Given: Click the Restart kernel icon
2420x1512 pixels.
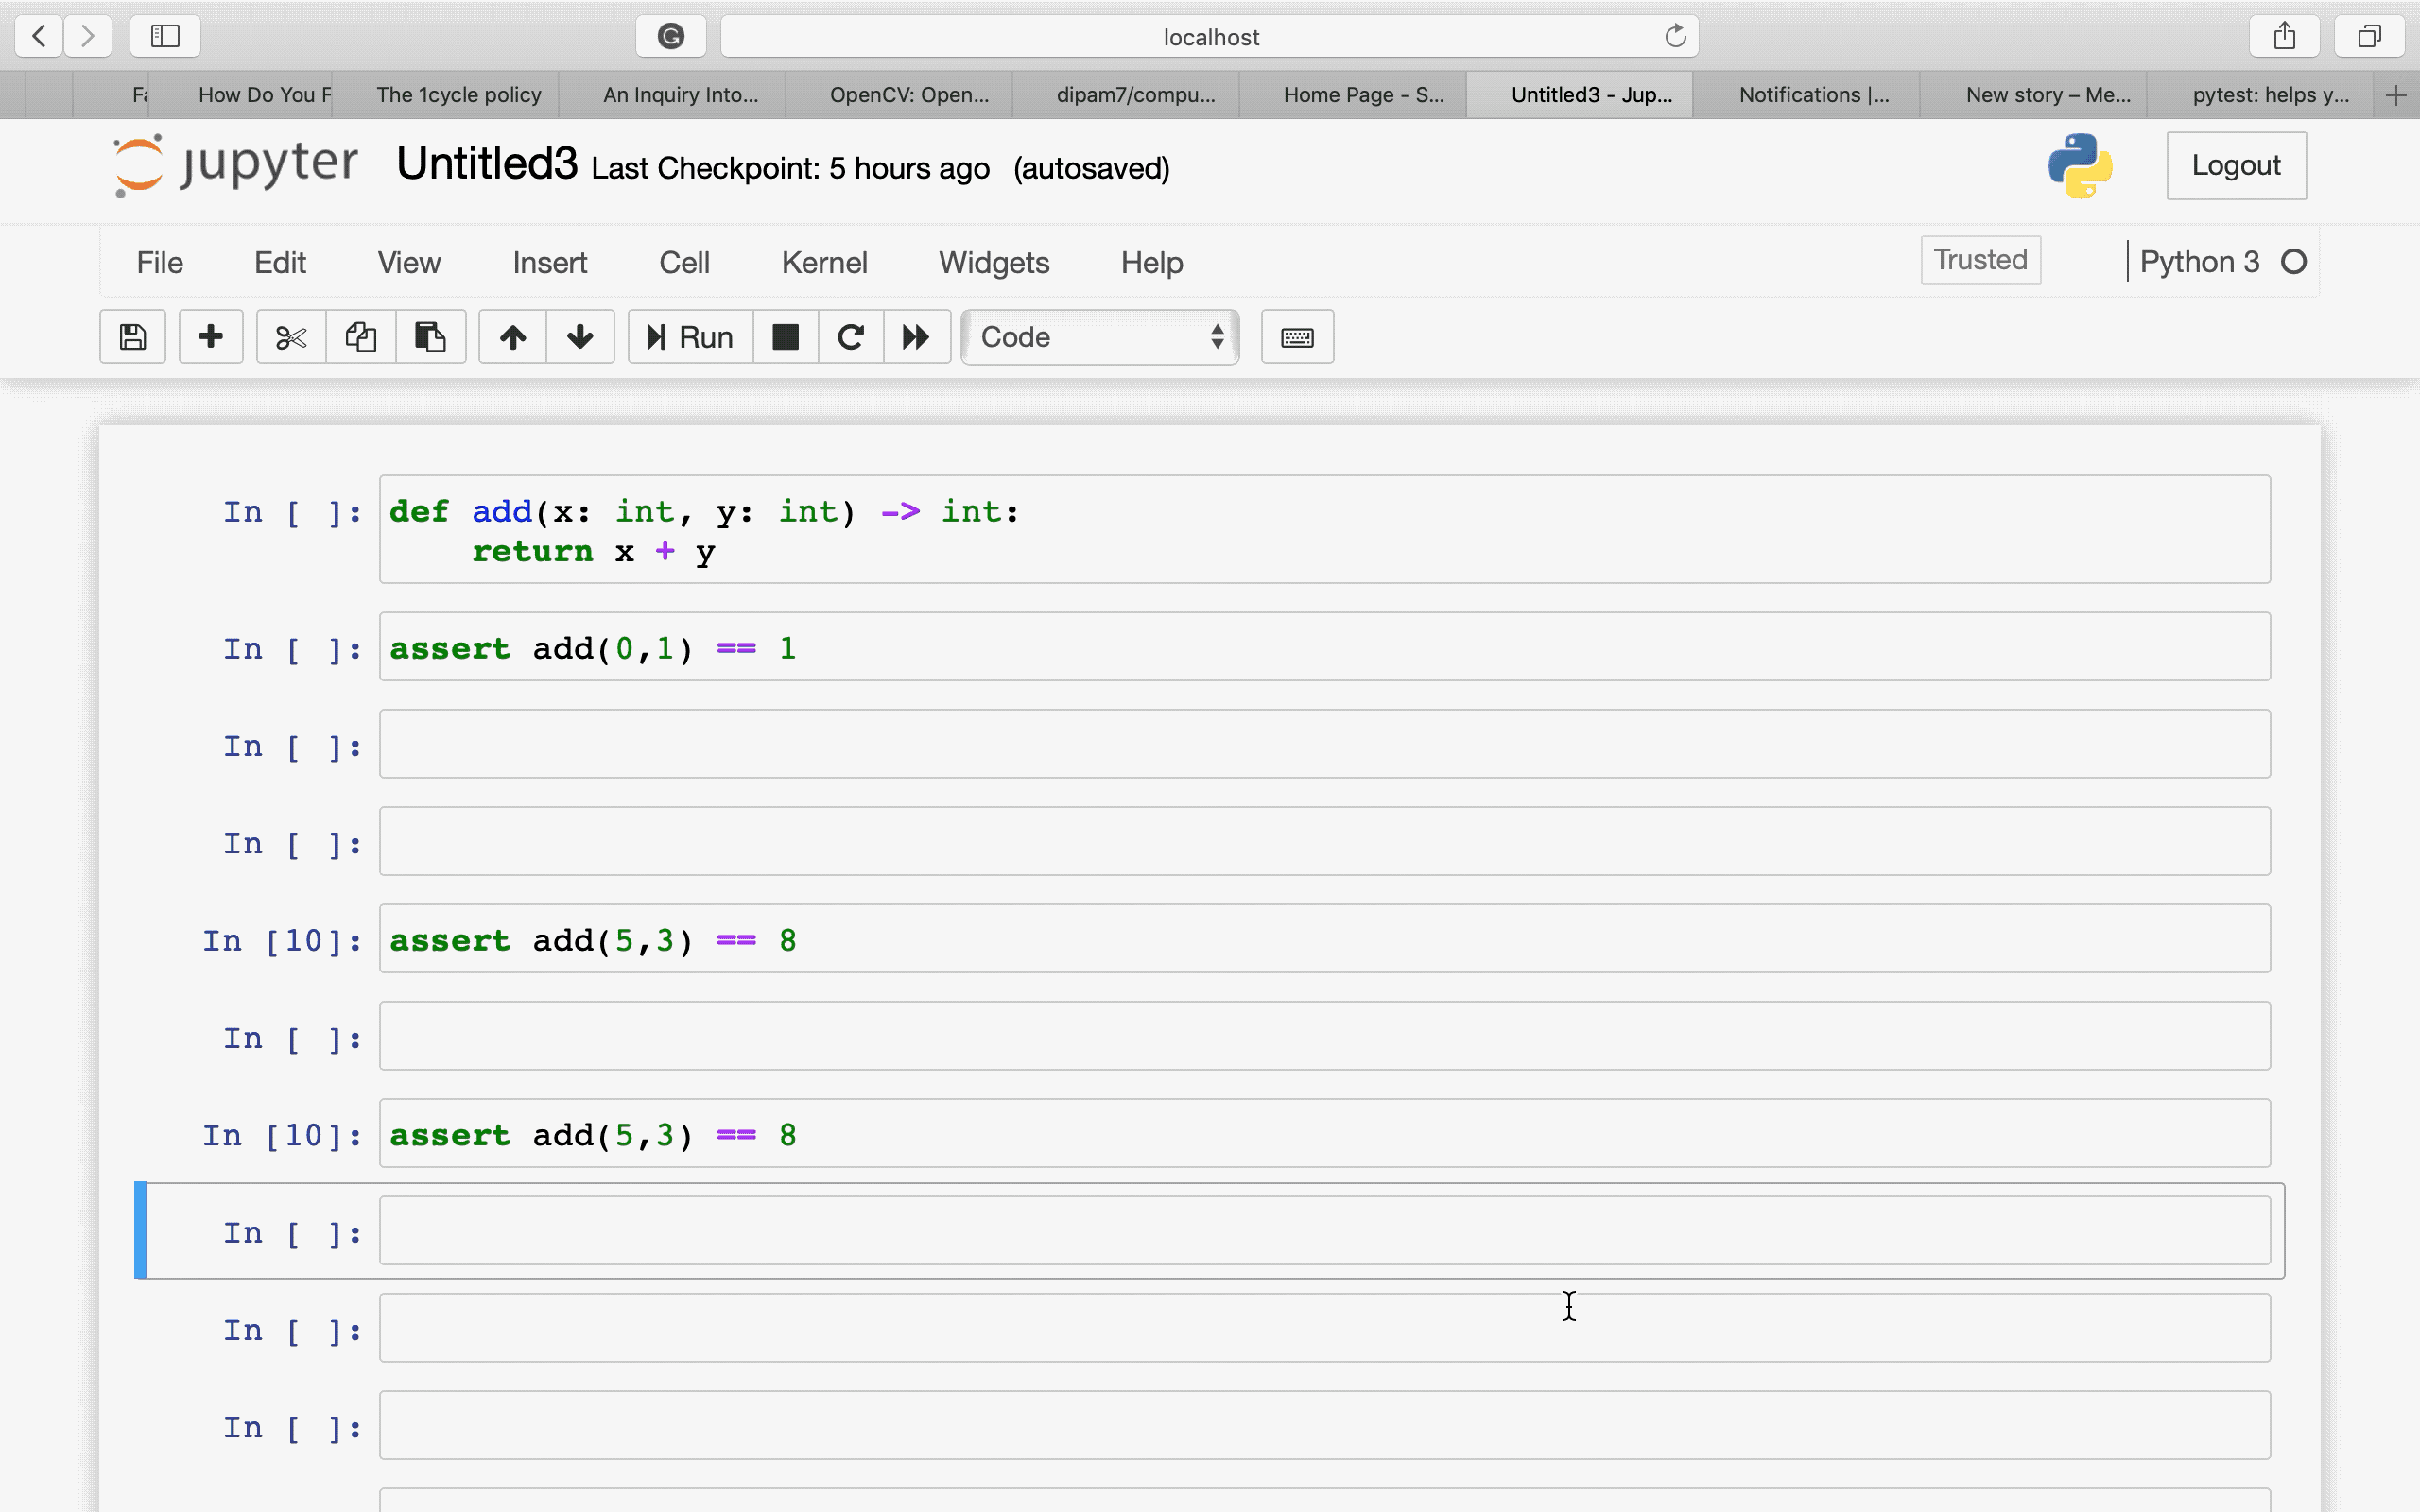Looking at the screenshot, I should click(x=849, y=336).
